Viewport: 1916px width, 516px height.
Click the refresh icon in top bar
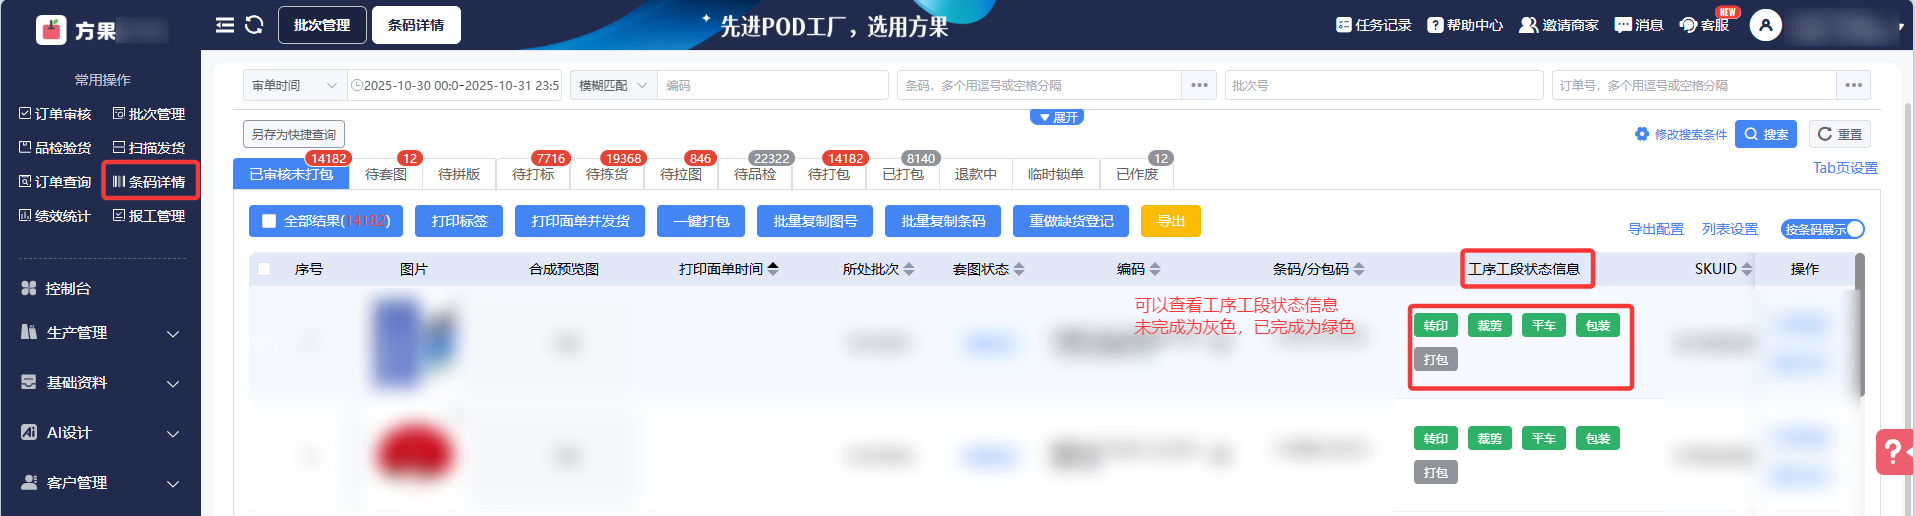(254, 25)
